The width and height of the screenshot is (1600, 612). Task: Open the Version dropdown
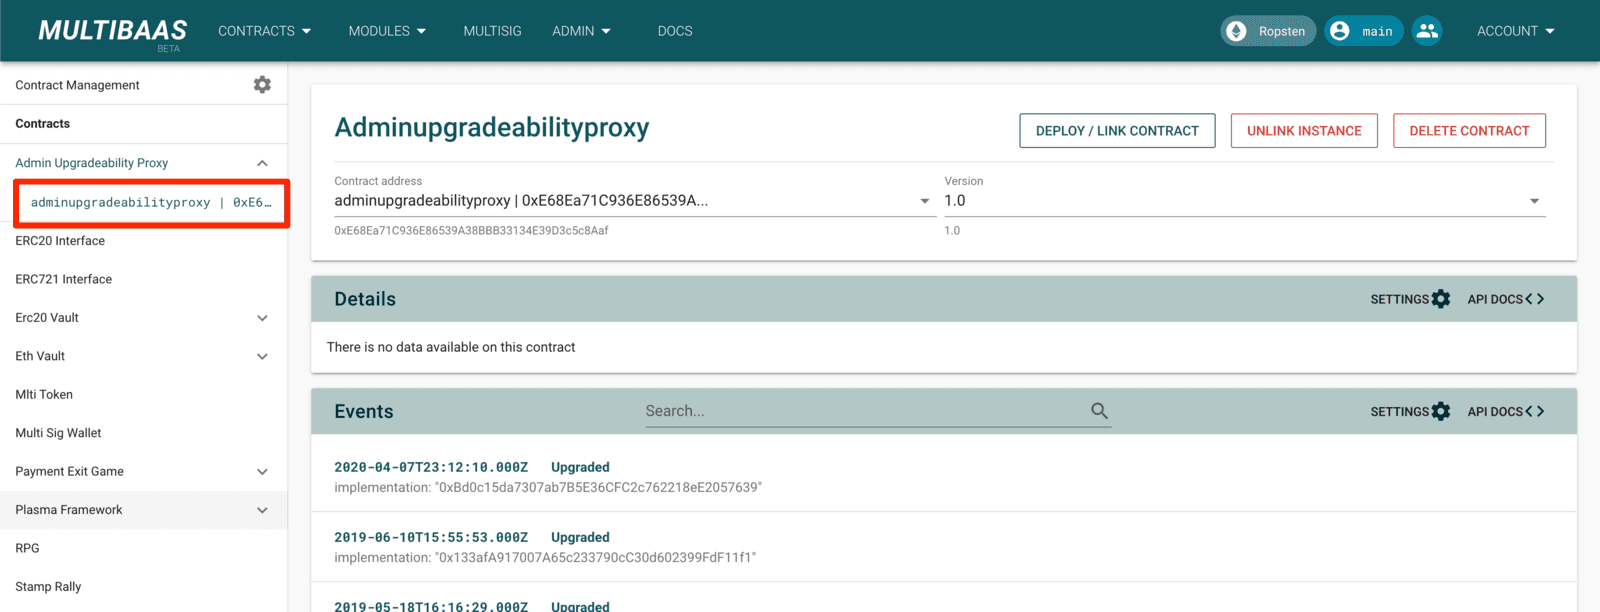pos(1245,201)
